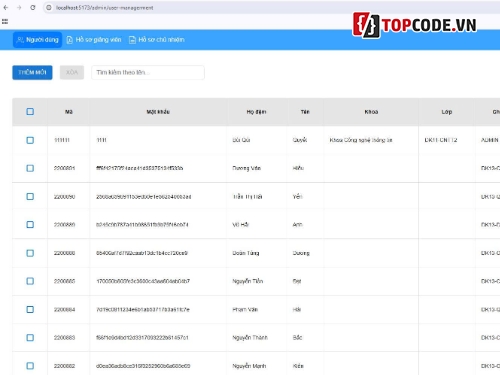Open the apps grid icon below the back arrow
The height and width of the screenshot is (375, 500).
5,22
